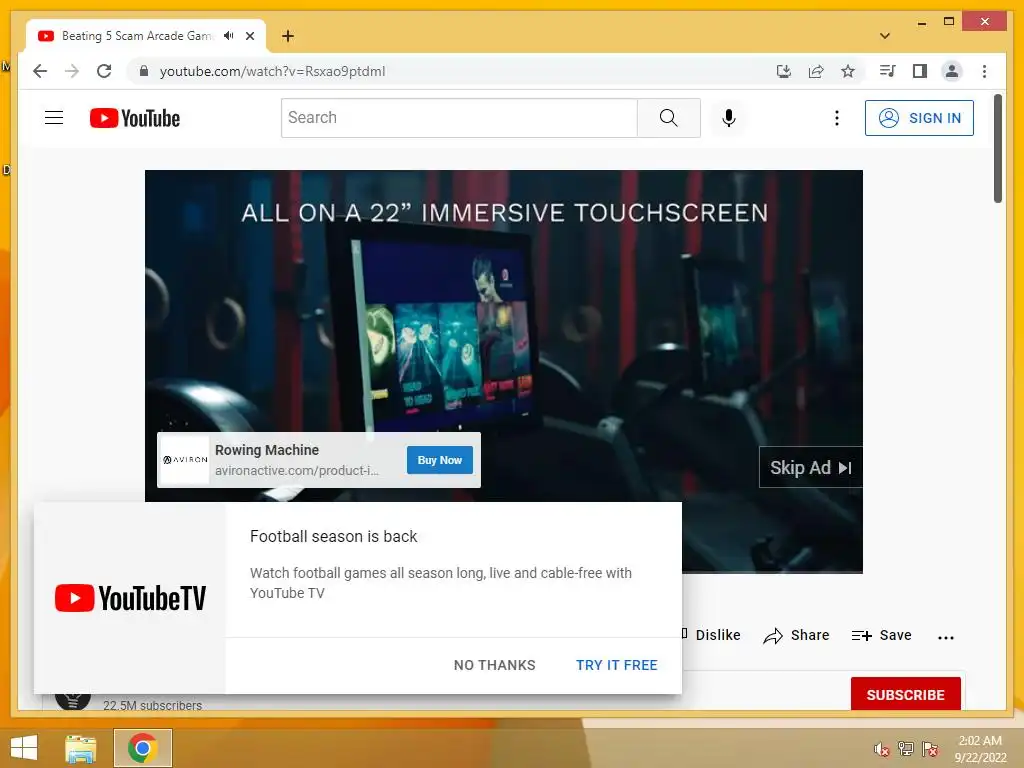The width and height of the screenshot is (1024, 768).
Task: Open File Explorer from the taskbar
Action: coord(81,748)
